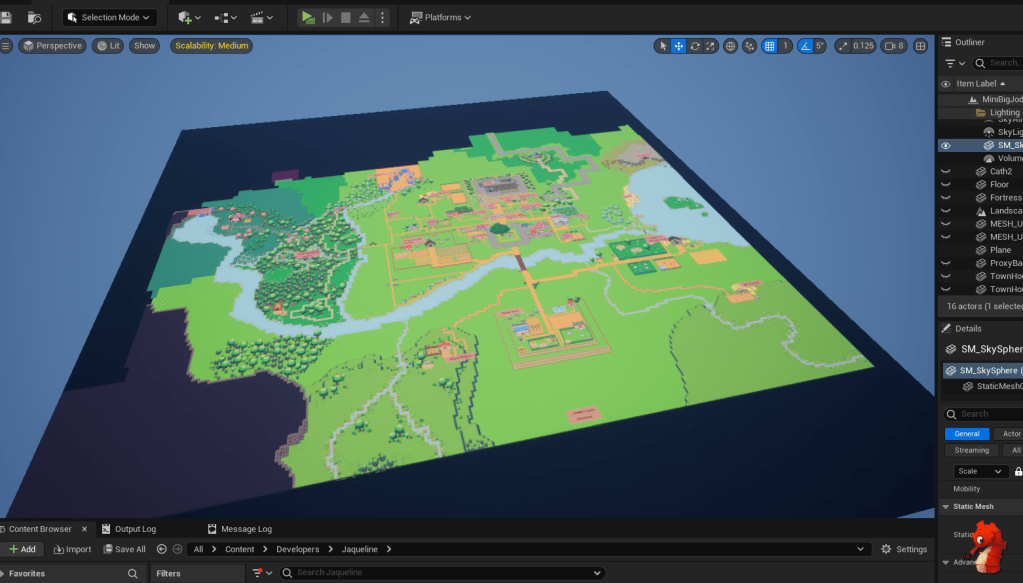This screenshot has width=1023, height=583.
Task: Select the rotate gizmo tool
Action: point(695,46)
